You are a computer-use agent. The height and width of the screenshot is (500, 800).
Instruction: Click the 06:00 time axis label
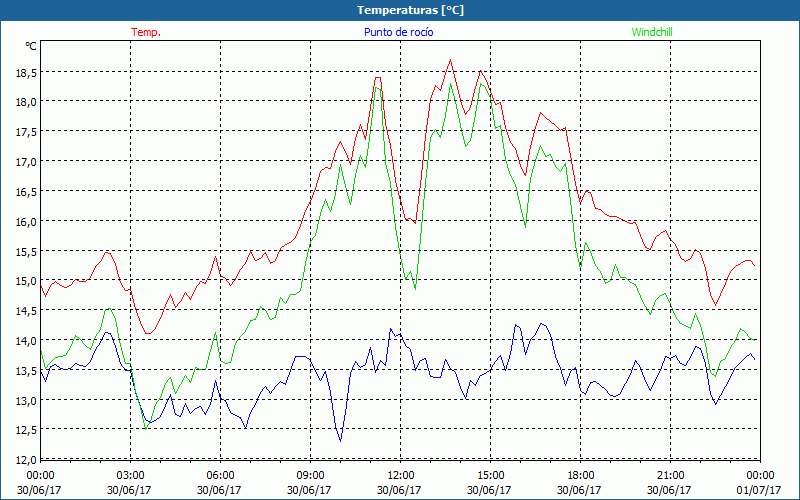point(220,476)
